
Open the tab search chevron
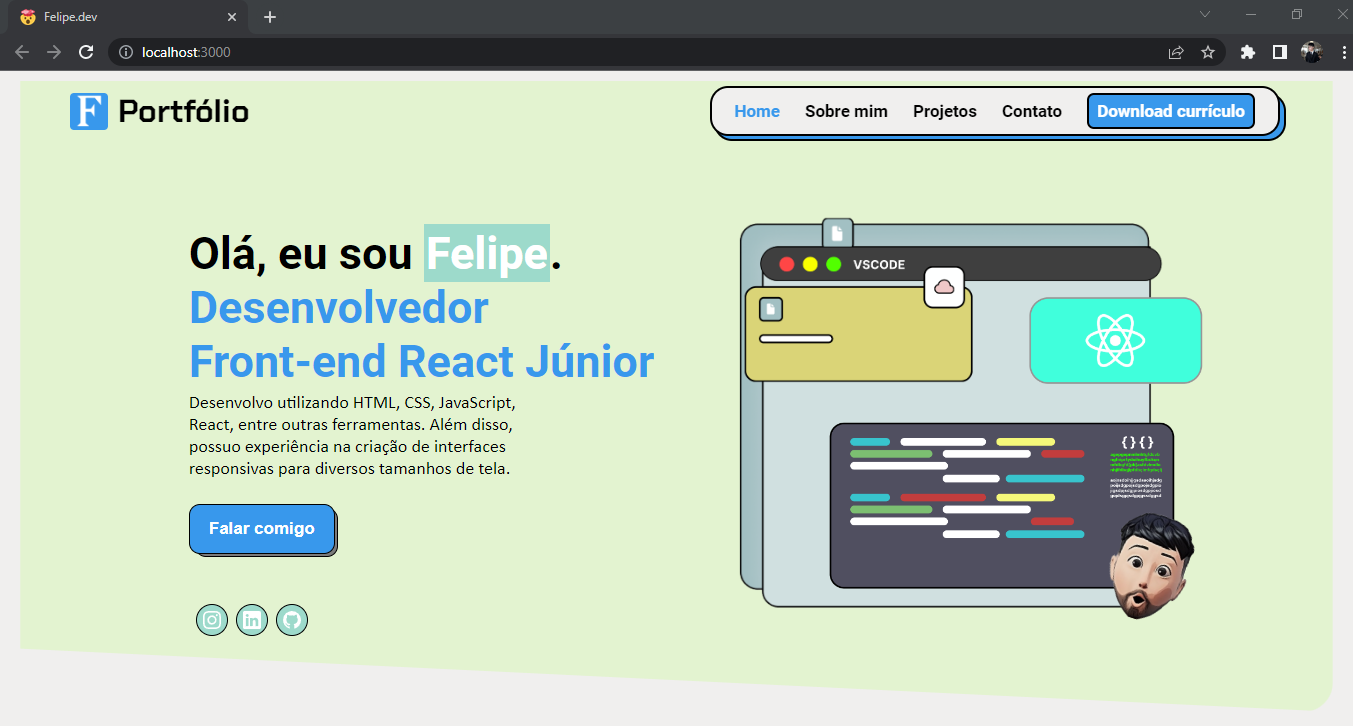[x=1203, y=16]
